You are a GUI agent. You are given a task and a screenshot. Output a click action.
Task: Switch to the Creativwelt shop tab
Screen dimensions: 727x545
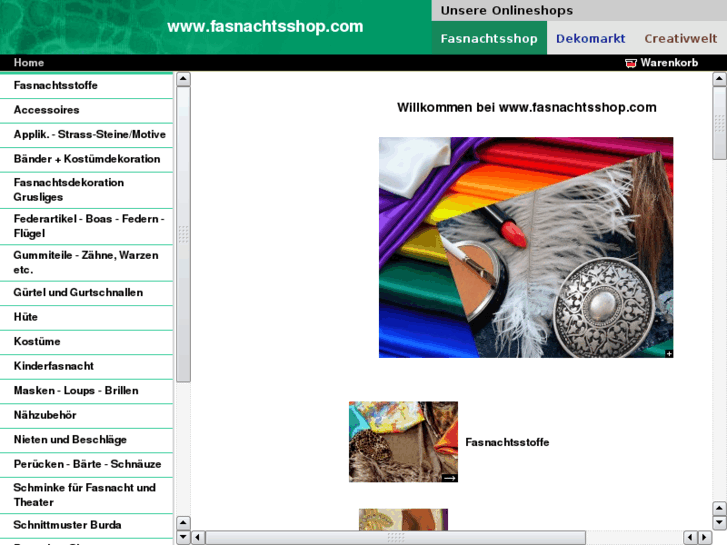pos(681,38)
